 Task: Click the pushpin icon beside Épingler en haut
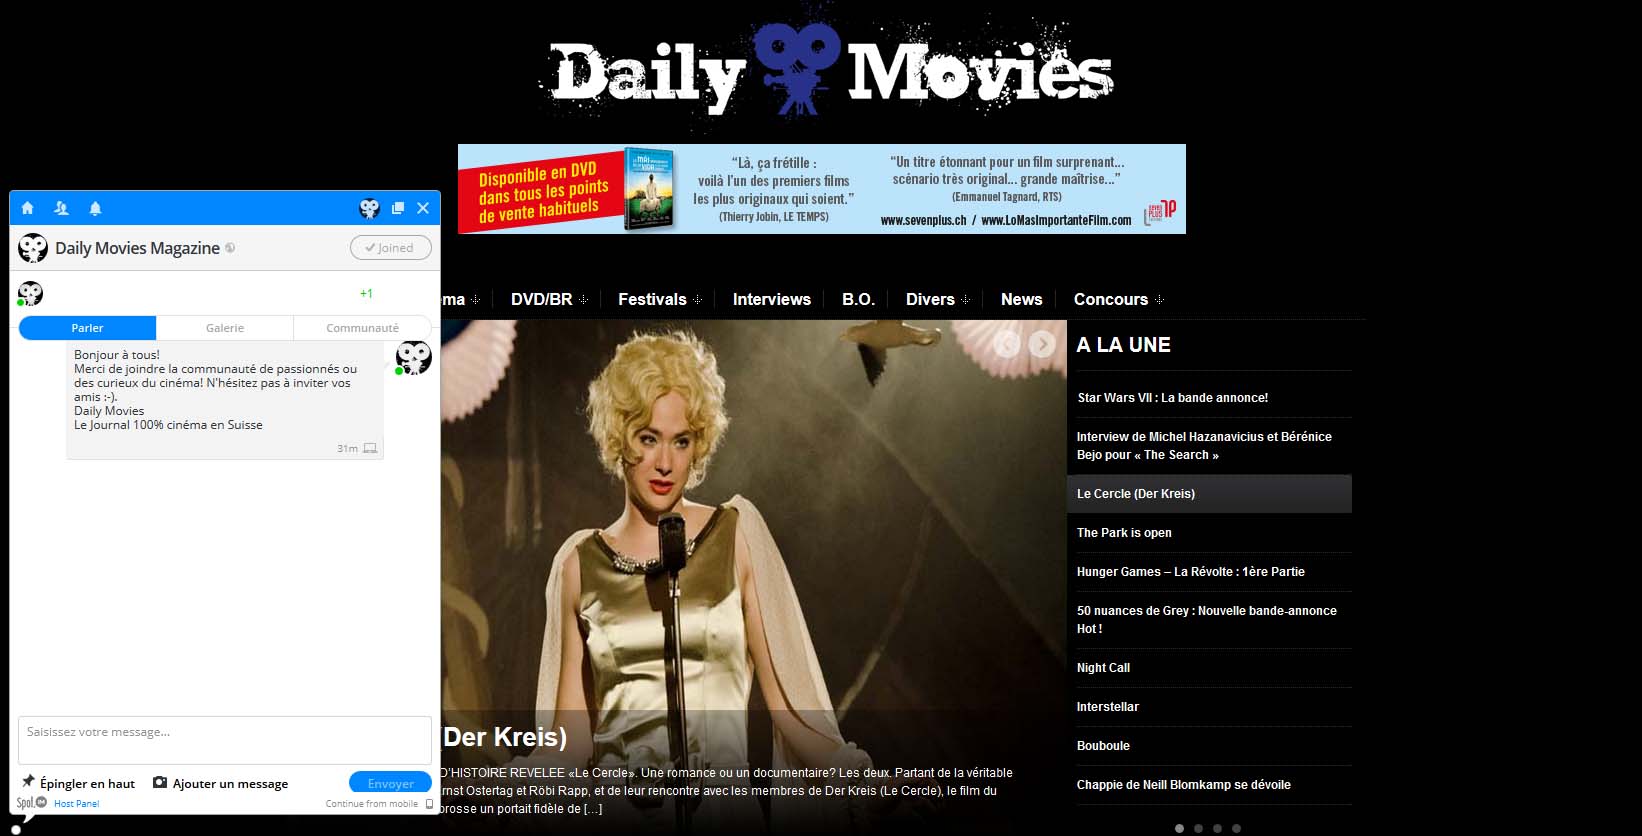pos(28,782)
